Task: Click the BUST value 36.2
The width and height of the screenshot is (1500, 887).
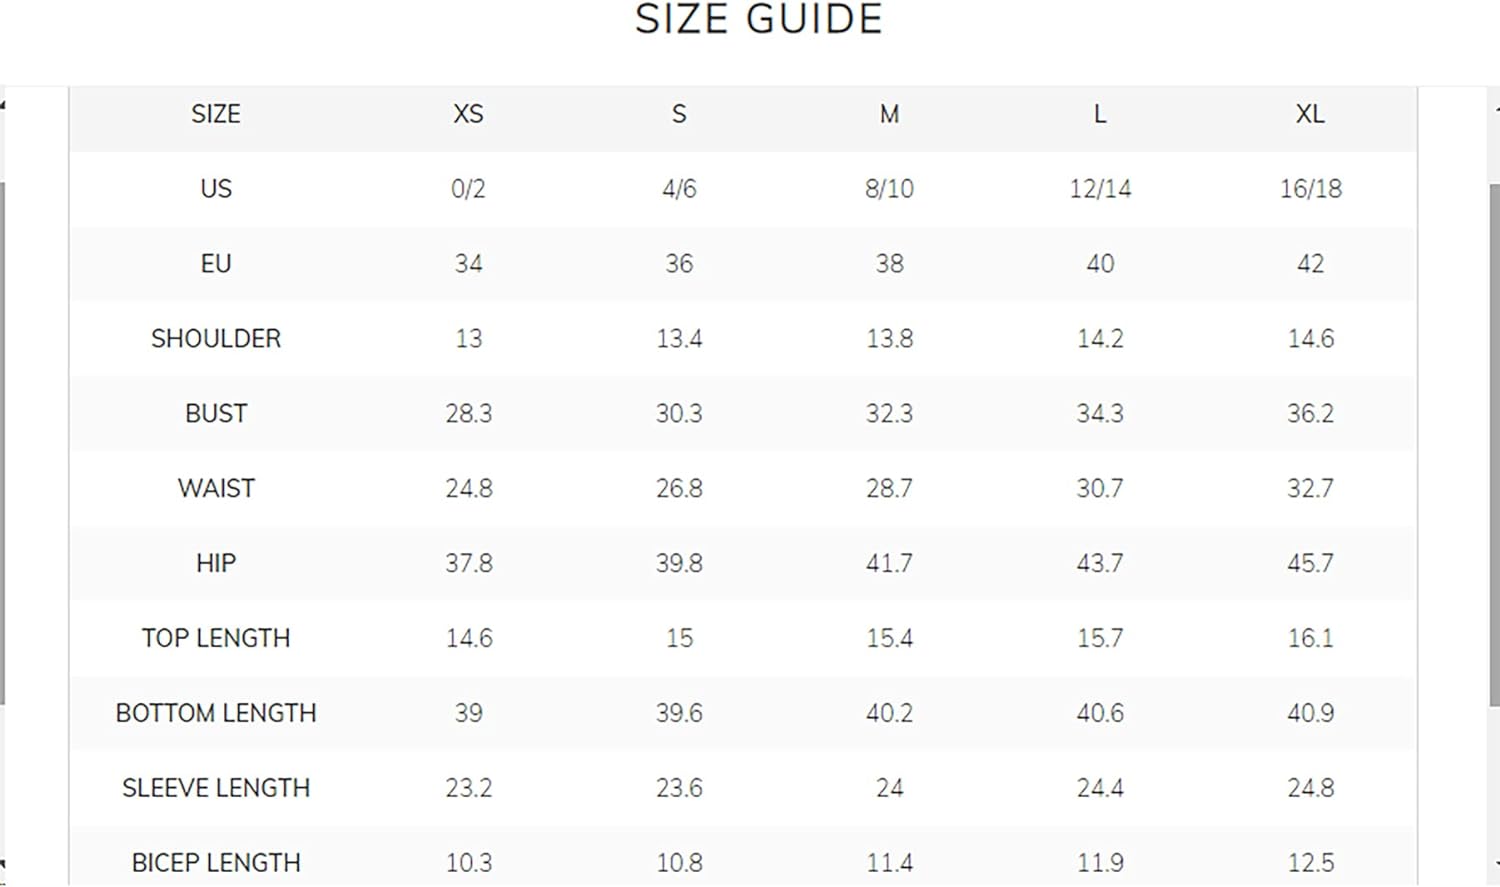Action: click(1310, 413)
